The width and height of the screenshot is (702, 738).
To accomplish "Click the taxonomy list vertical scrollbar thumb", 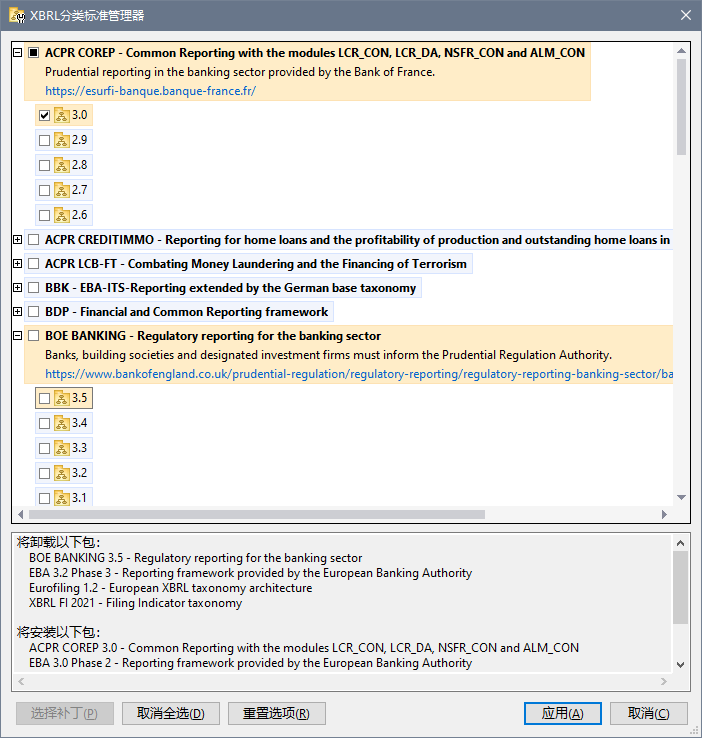I will click(x=681, y=107).
